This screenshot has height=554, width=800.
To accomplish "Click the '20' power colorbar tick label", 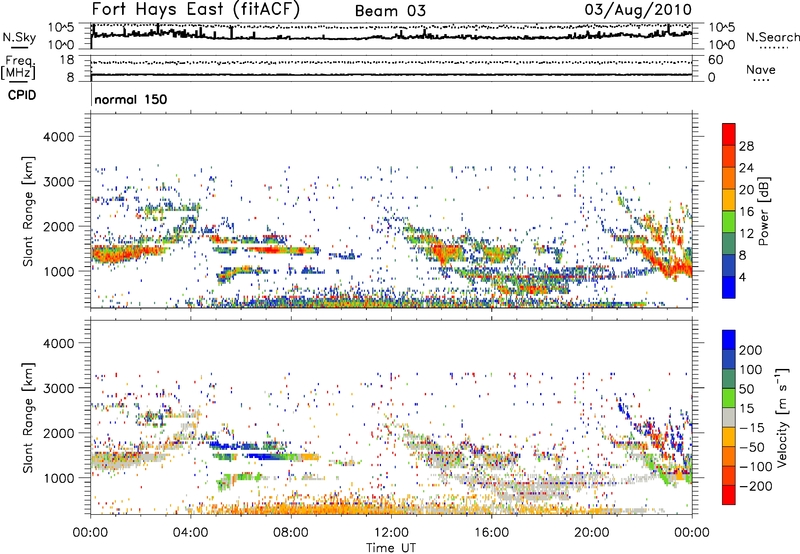I will click(746, 190).
